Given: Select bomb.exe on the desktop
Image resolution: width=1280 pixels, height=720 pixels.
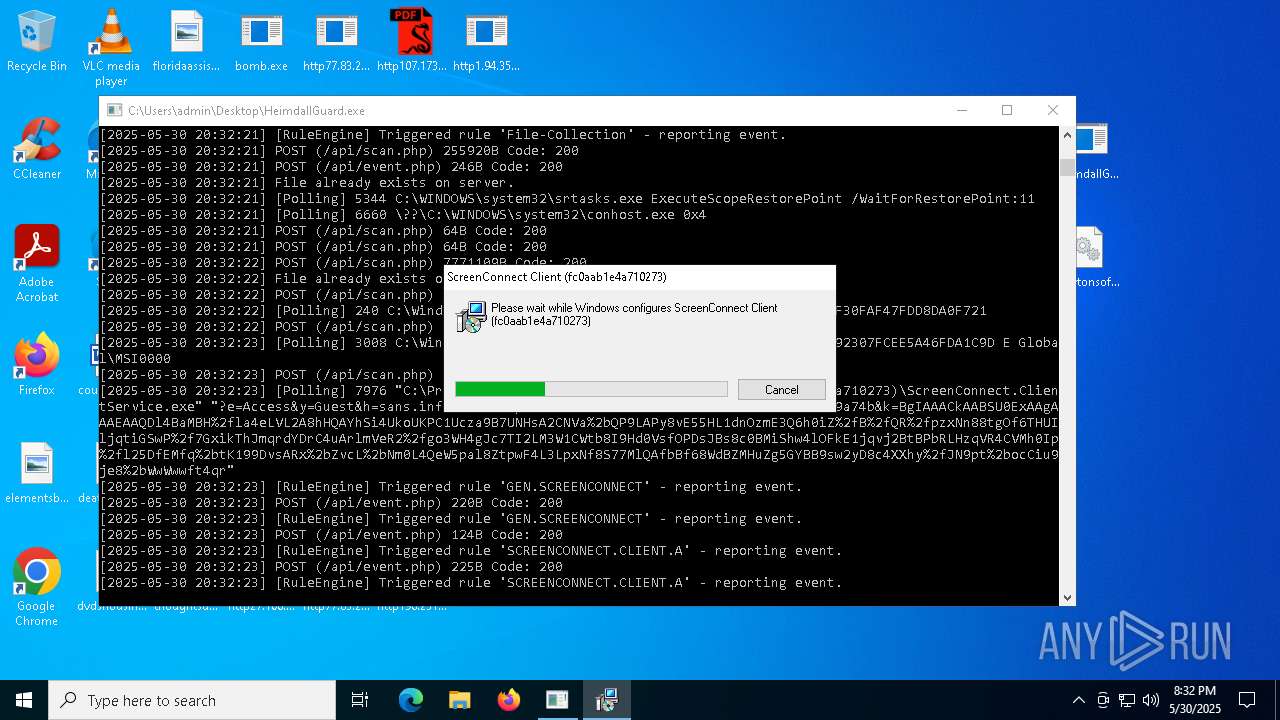Looking at the screenshot, I should pos(261,41).
